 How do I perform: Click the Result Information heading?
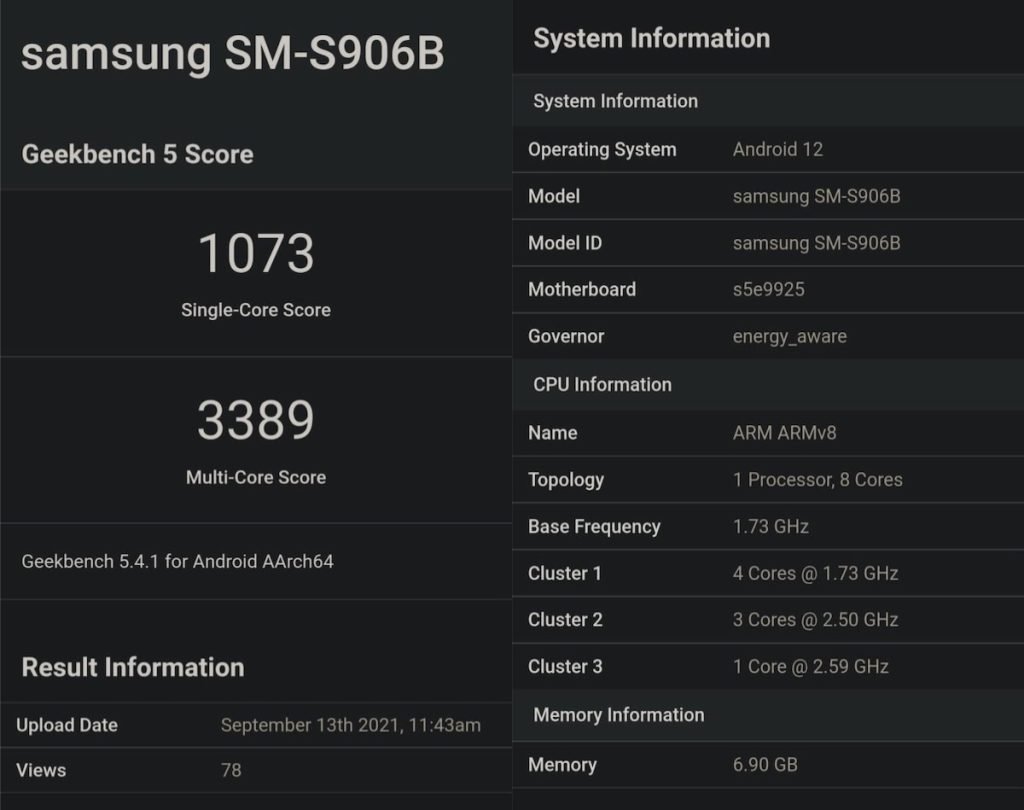point(133,668)
